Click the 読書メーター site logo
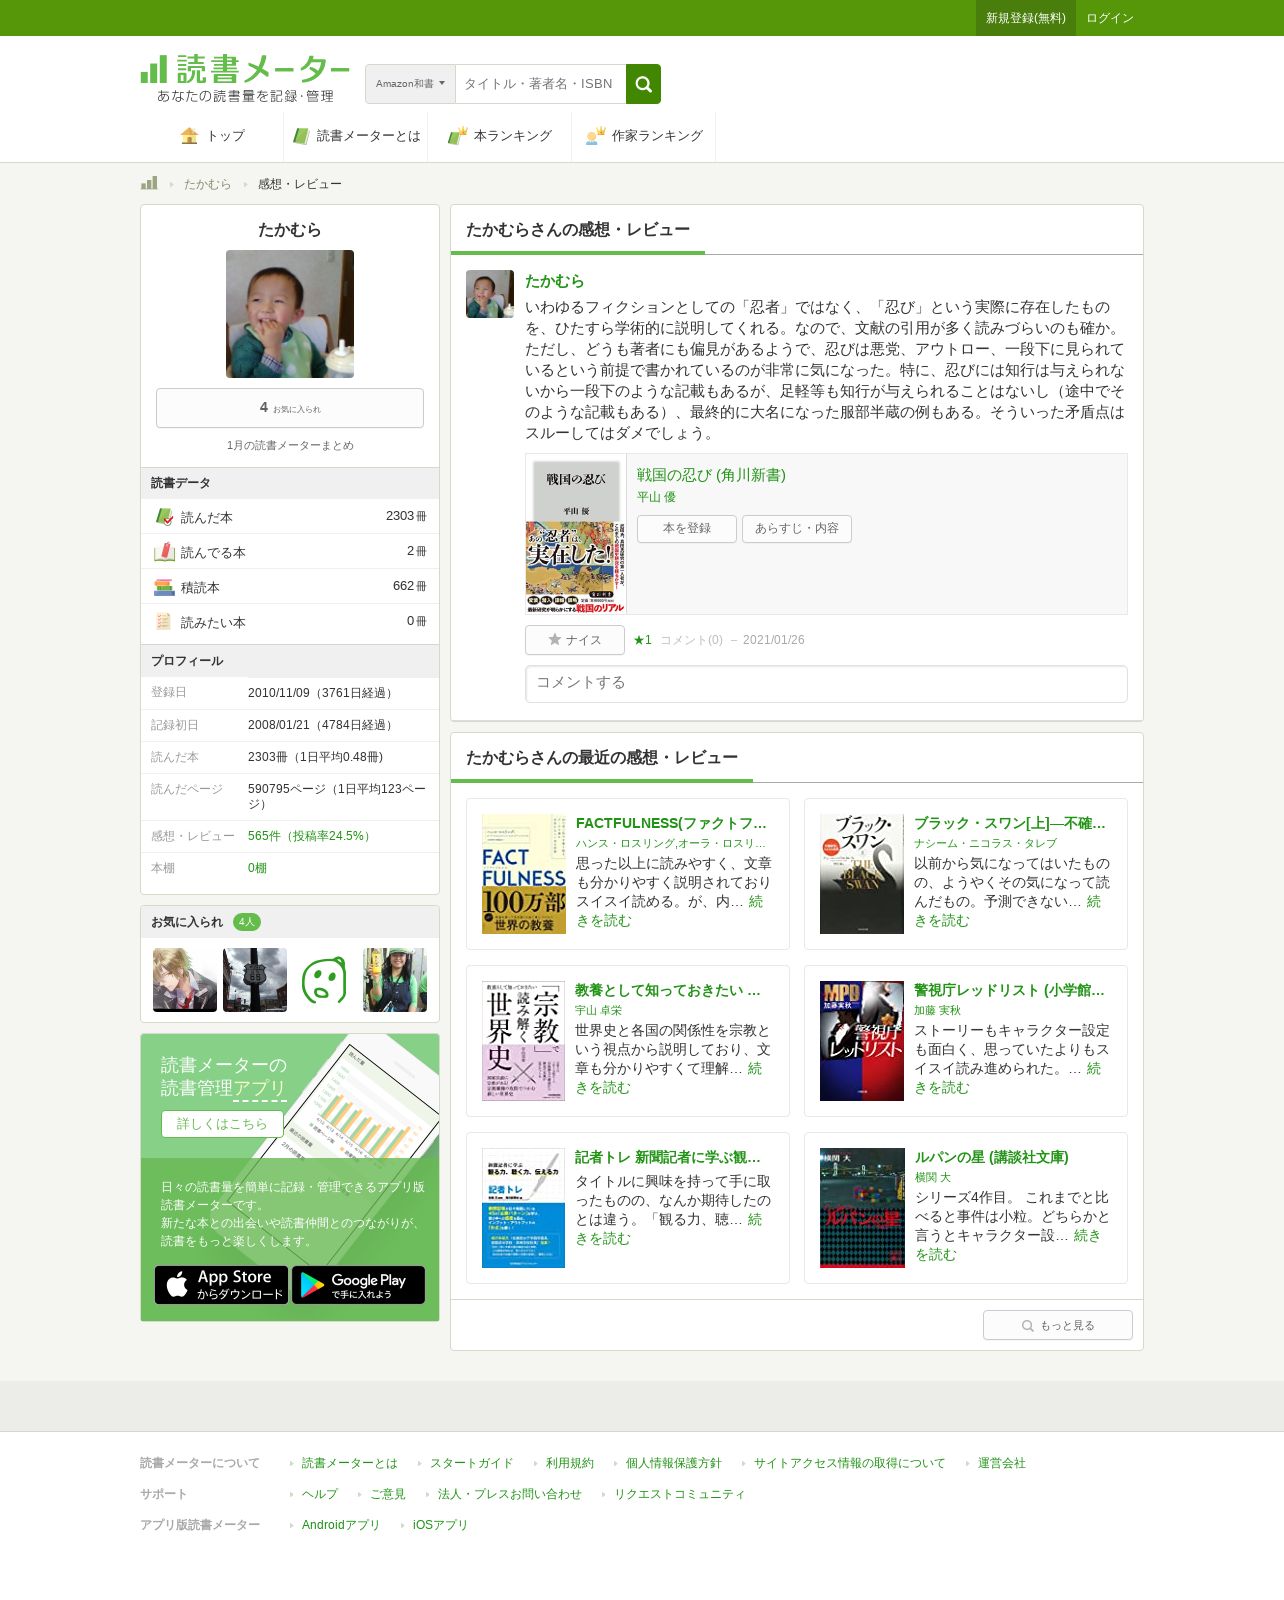This screenshot has height=1600, width=1284. point(245,78)
